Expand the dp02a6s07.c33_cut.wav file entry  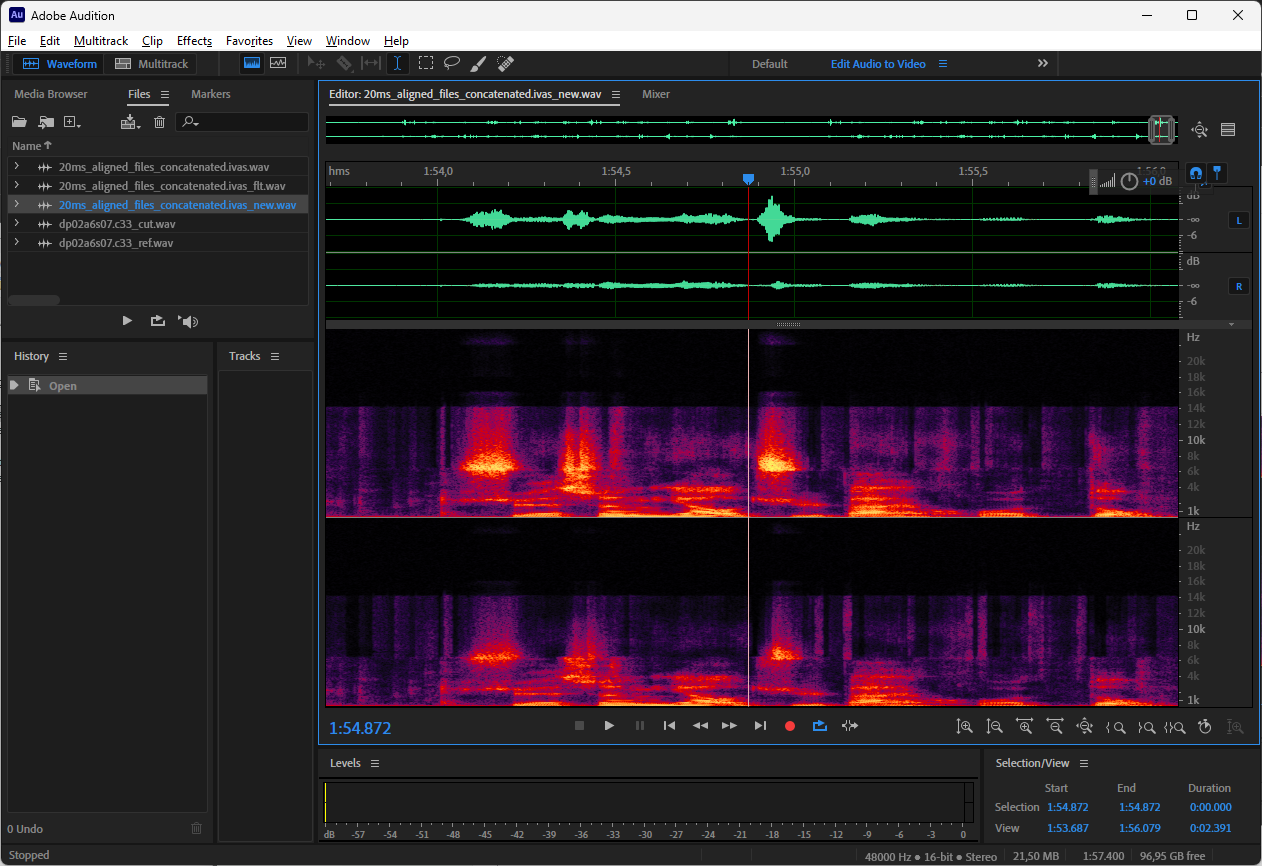click(x=17, y=224)
